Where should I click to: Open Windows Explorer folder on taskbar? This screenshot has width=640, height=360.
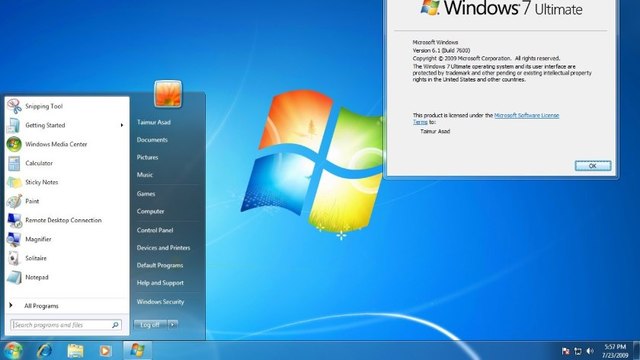pyautogui.click(x=75, y=351)
